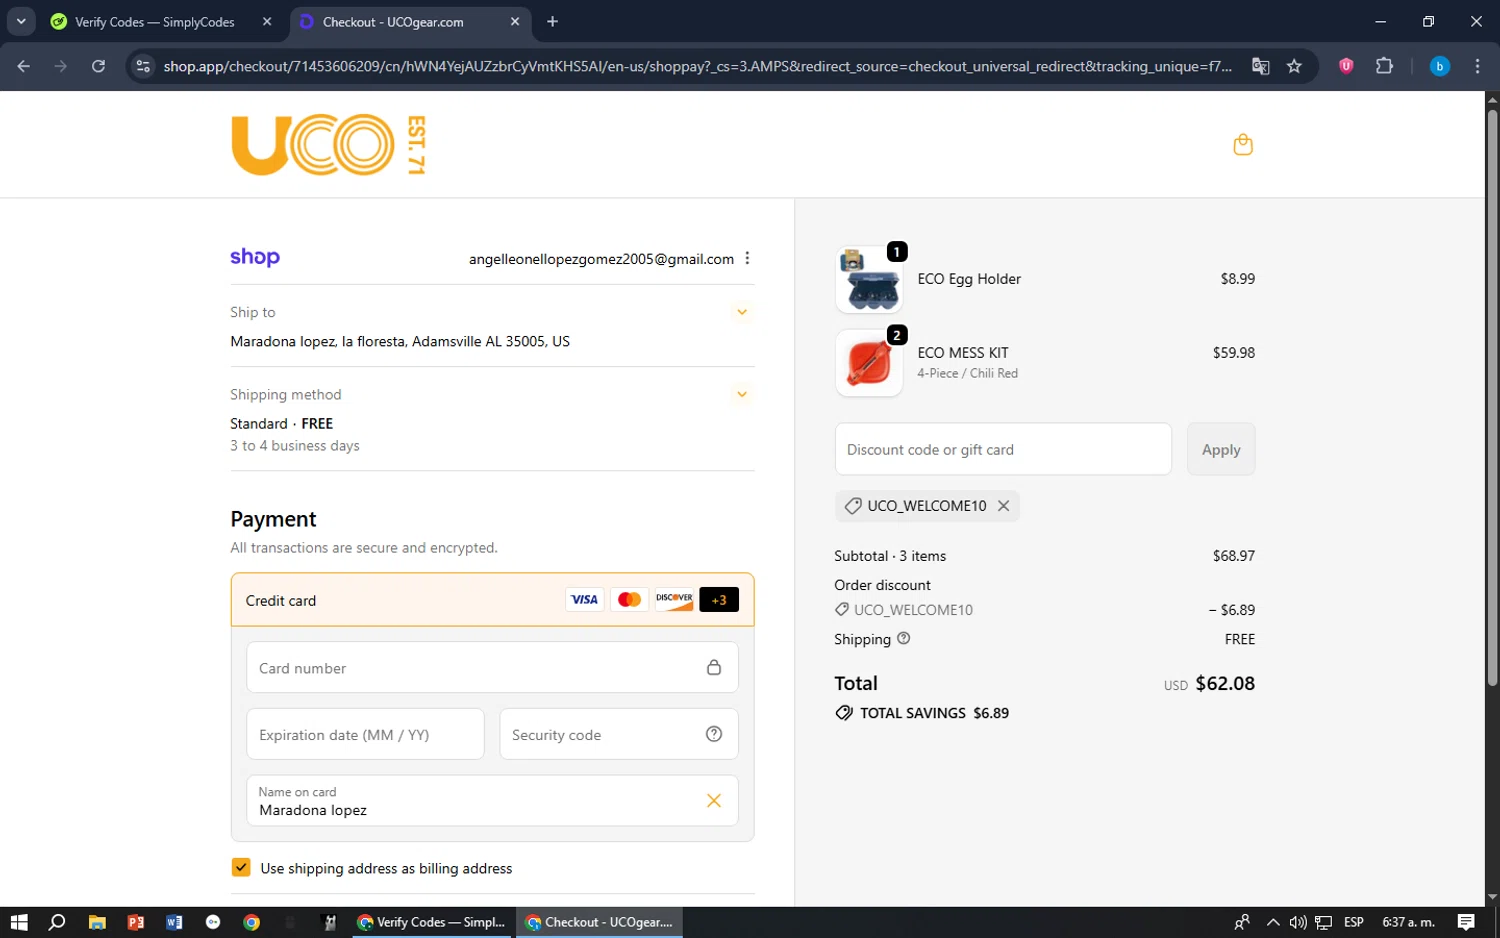Click the UCO EST. 71 logo
Image resolution: width=1500 pixels, height=938 pixels.
pyautogui.click(x=328, y=145)
